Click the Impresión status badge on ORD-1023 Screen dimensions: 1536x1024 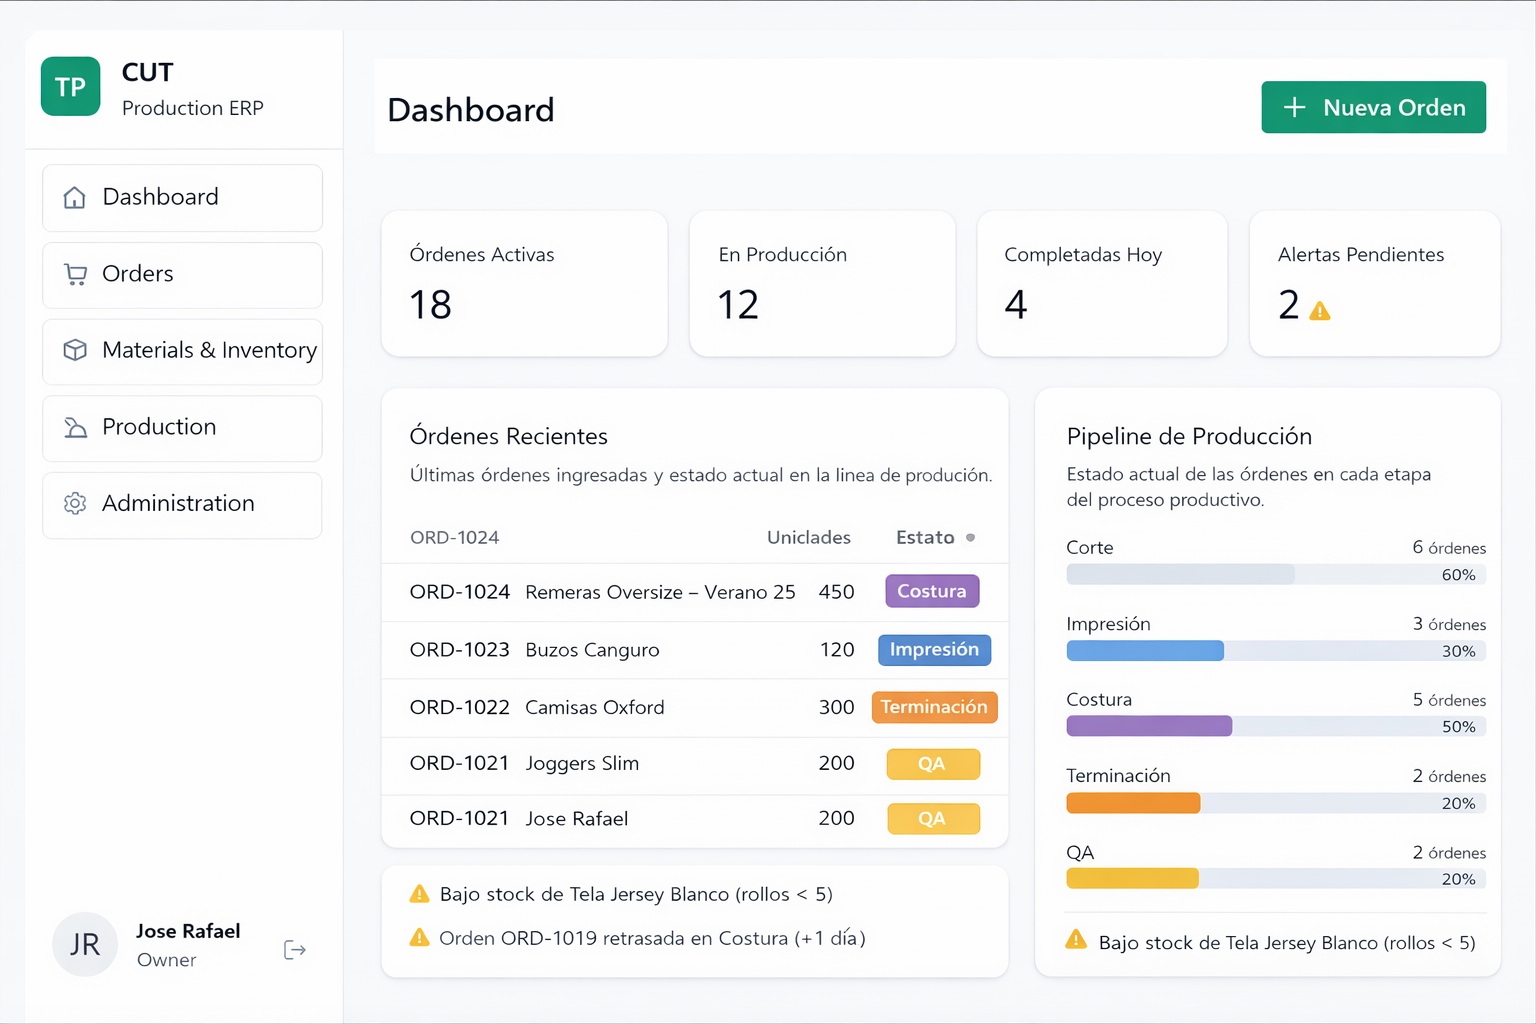[934, 649]
